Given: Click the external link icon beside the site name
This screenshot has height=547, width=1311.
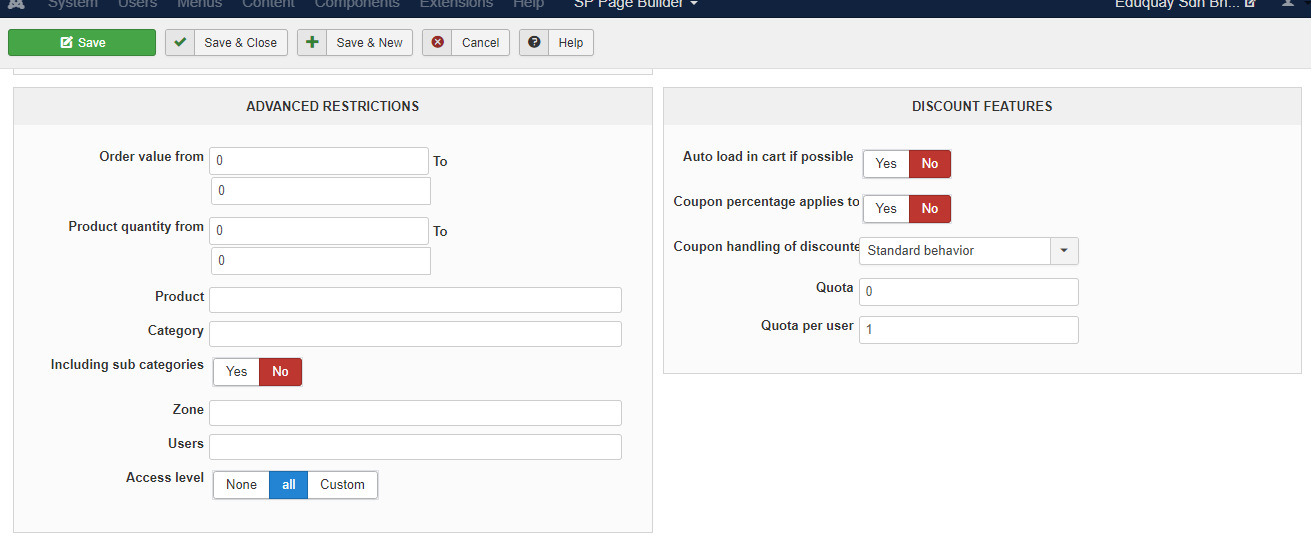Looking at the screenshot, I should pos(1249,4).
